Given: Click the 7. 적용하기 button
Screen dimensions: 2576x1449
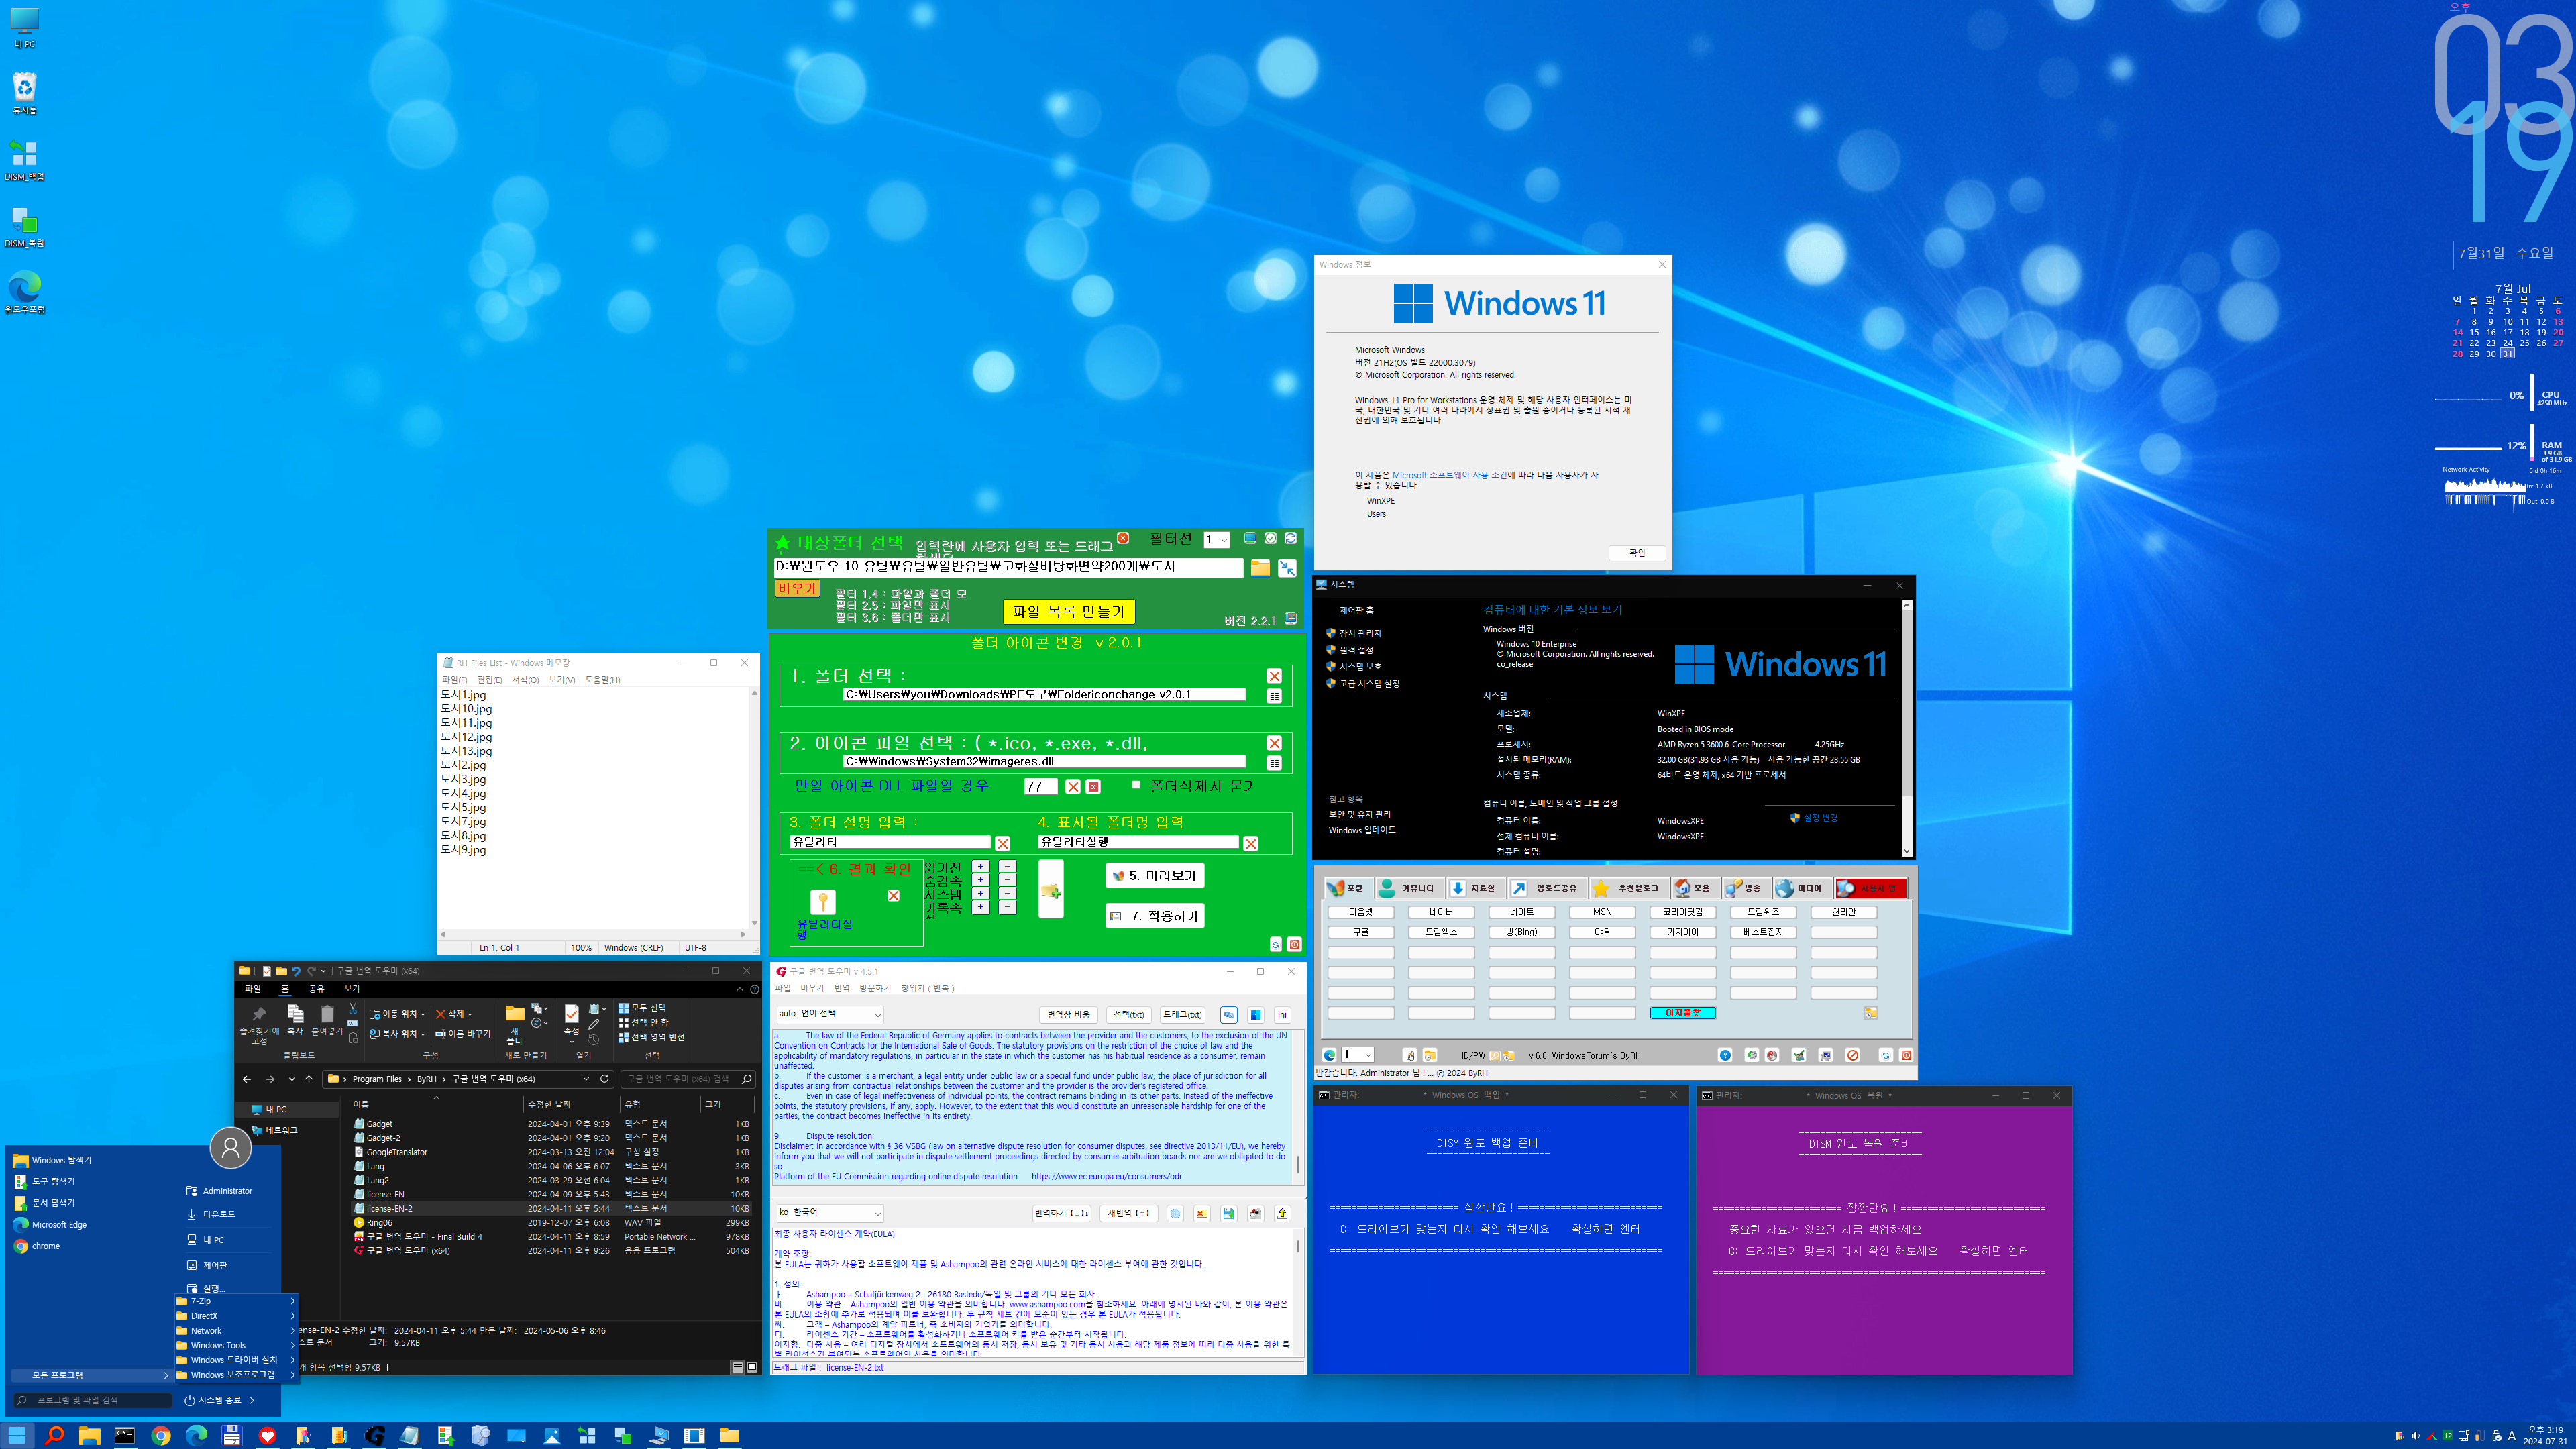Looking at the screenshot, I should click(x=1154, y=916).
